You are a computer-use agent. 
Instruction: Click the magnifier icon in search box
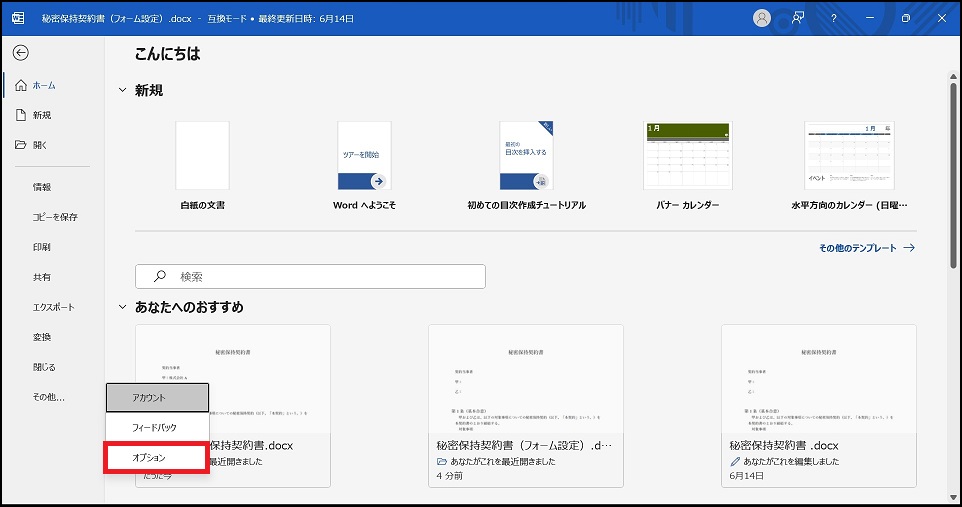[160, 276]
